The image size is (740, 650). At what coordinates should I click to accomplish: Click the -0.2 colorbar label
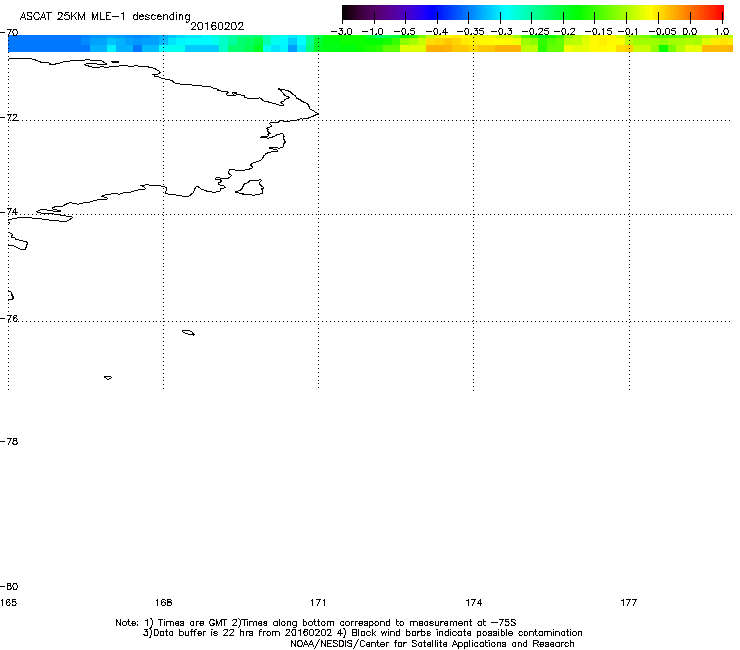[565, 32]
